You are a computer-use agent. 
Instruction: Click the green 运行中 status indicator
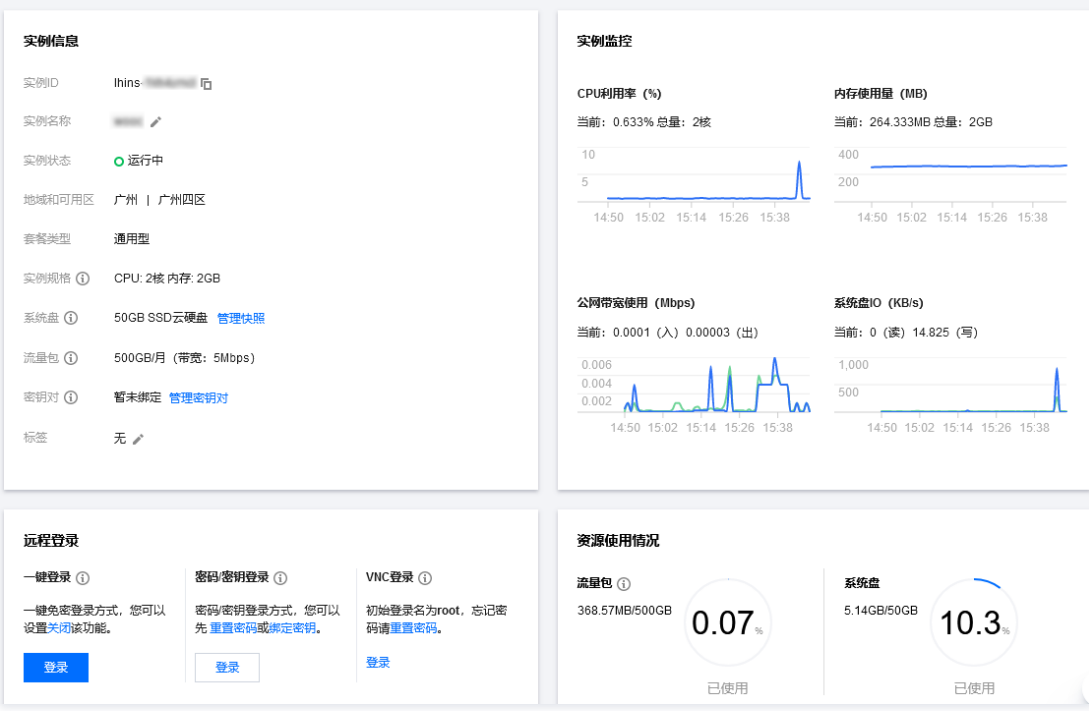pyautogui.click(x=119, y=161)
